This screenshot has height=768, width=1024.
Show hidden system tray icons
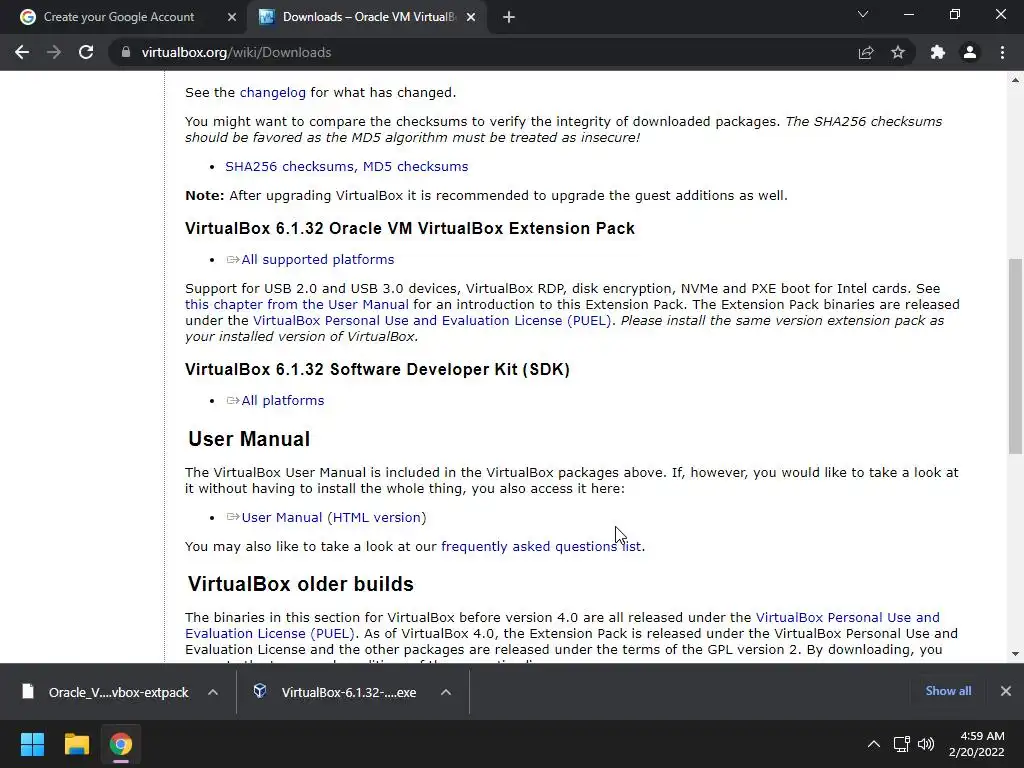point(873,744)
